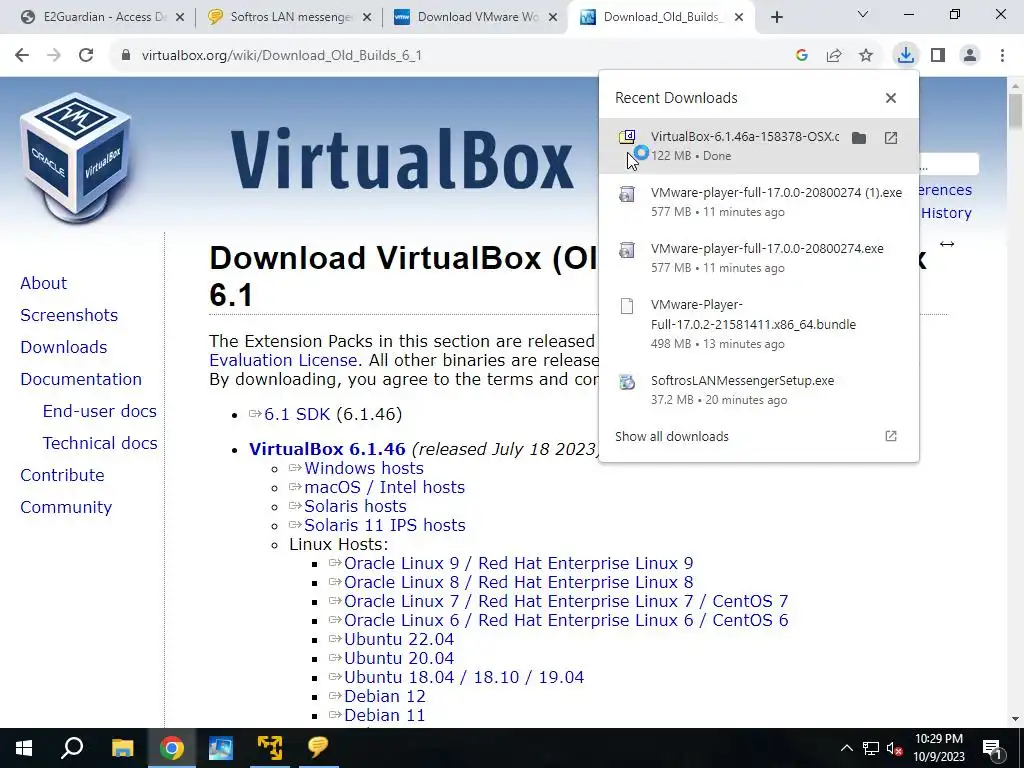Click the Ubuntu 22.04 link
The height and width of the screenshot is (768, 1024).
[399, 639]
